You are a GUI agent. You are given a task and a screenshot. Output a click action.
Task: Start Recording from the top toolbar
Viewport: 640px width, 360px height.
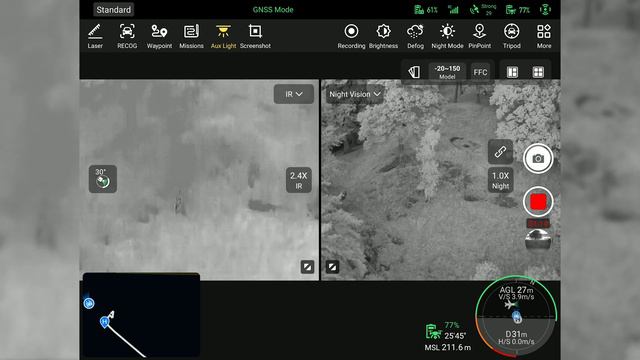[351, 36]
